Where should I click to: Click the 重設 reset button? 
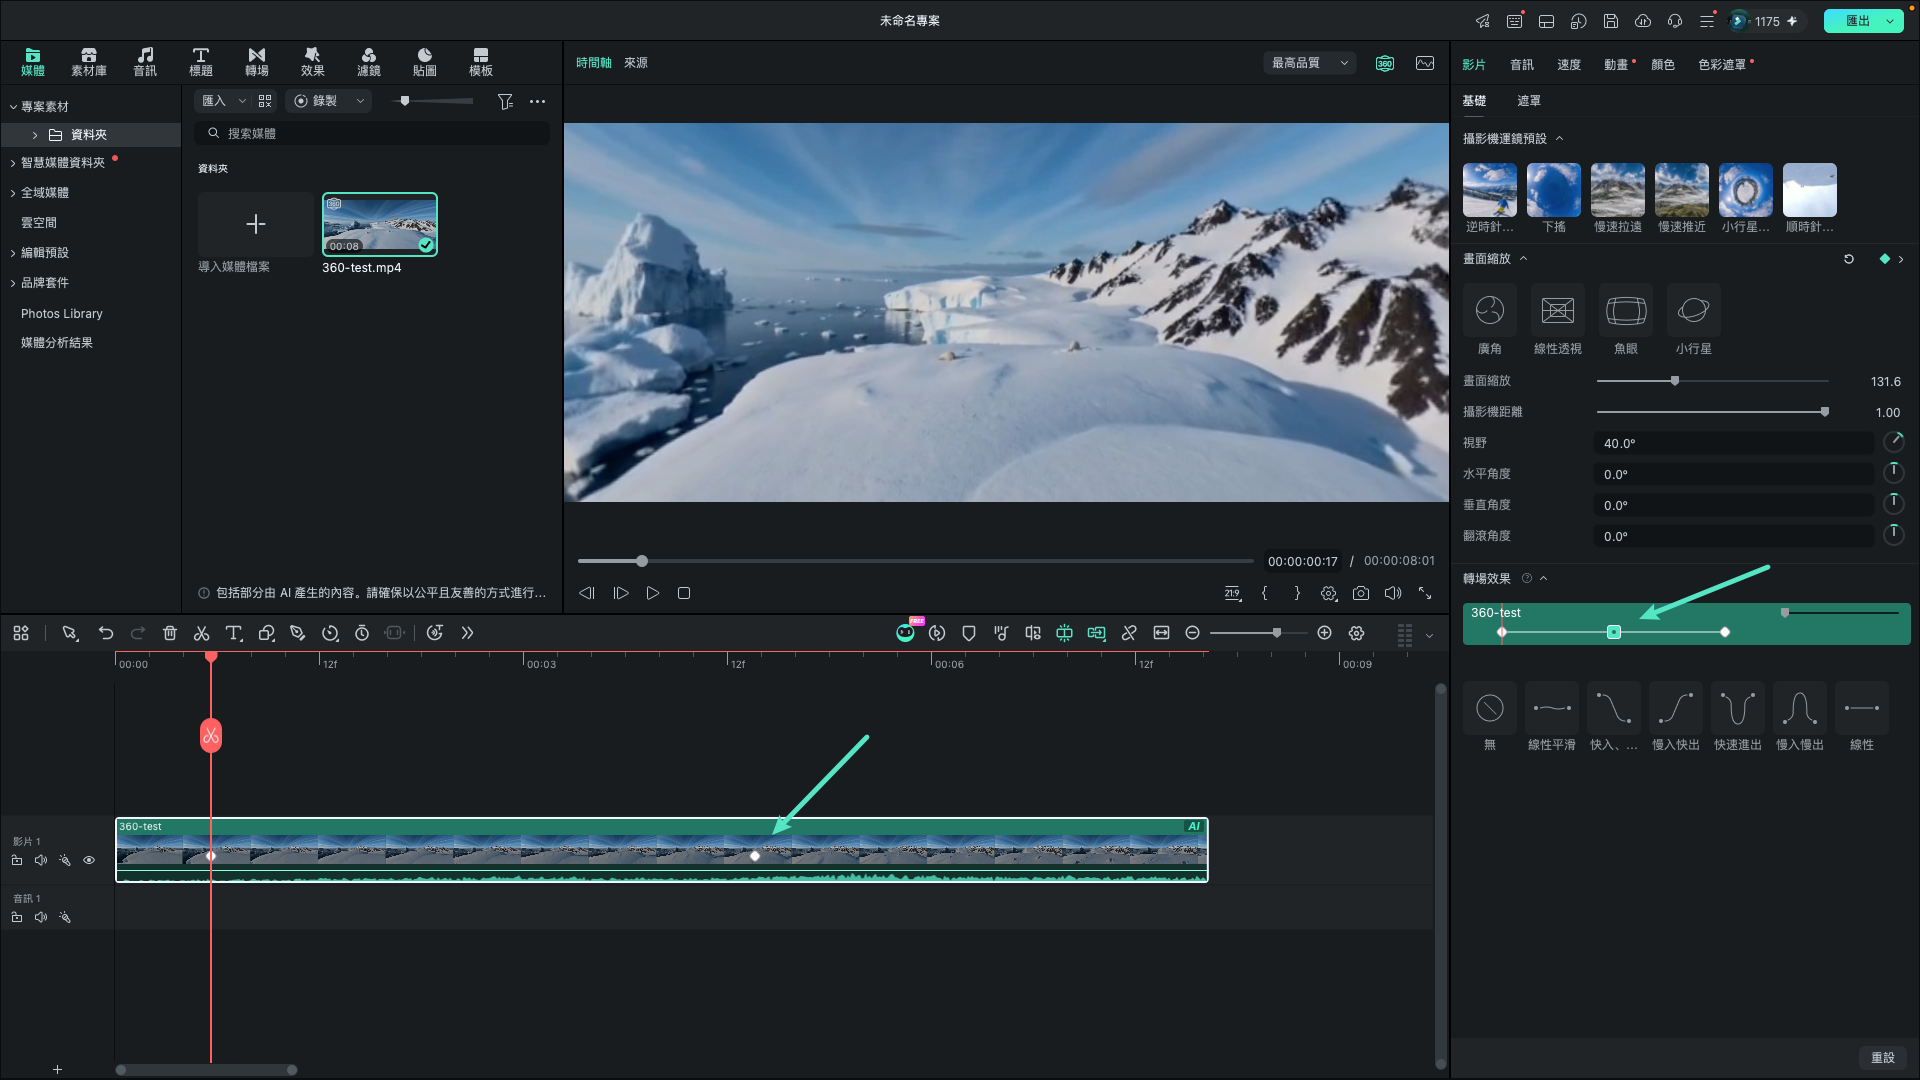1883,1057
